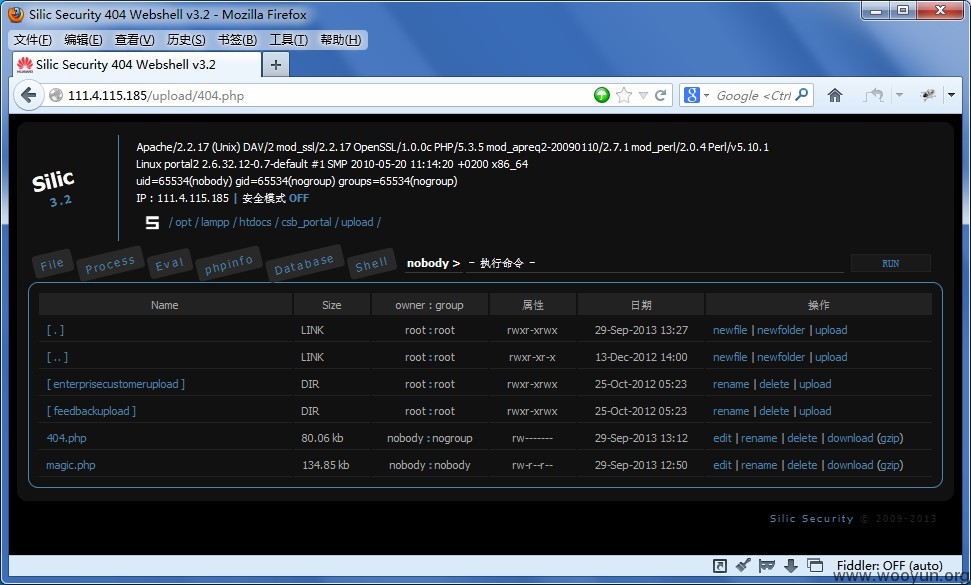
Task: Click the command input field
Action: coord(655,263)
